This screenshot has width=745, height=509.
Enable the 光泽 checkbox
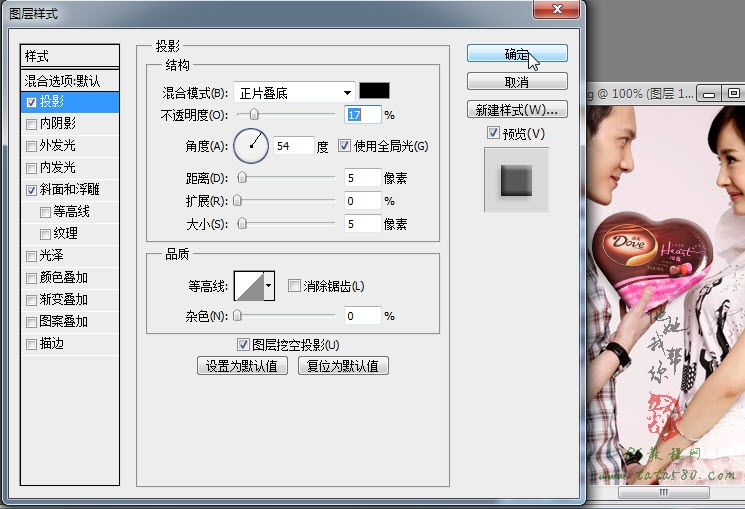coord(31,256)
